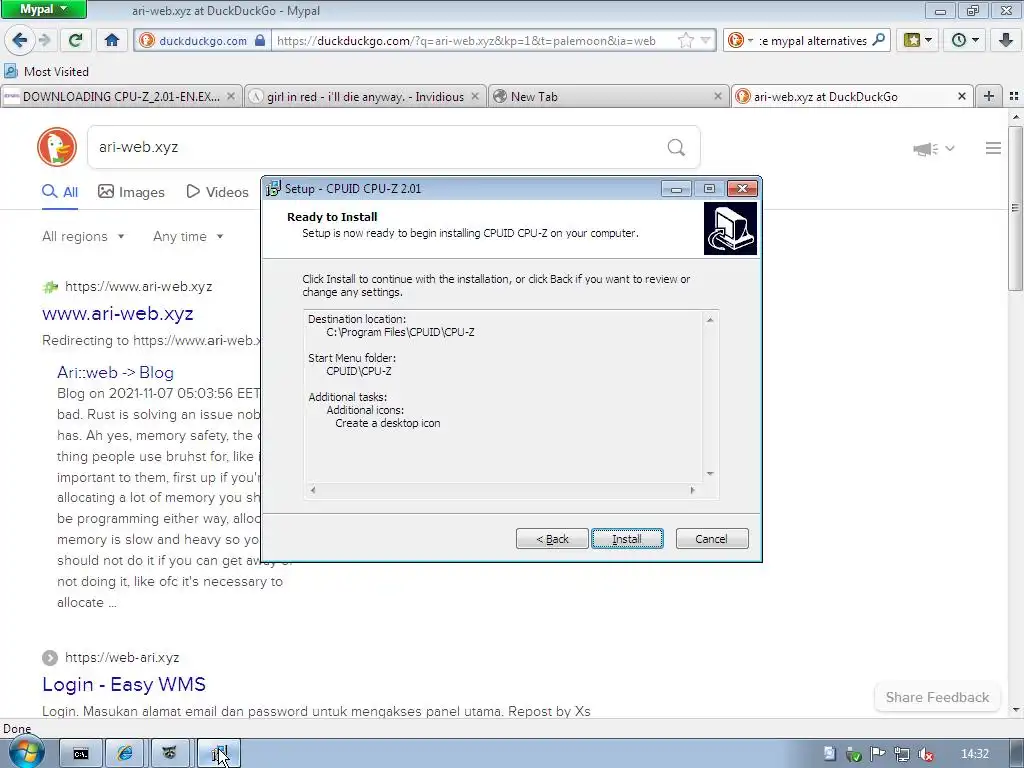Screen dimensions: 1024x768
Task: Open the Login - Easy WMS result
Action: coord(123,684)
